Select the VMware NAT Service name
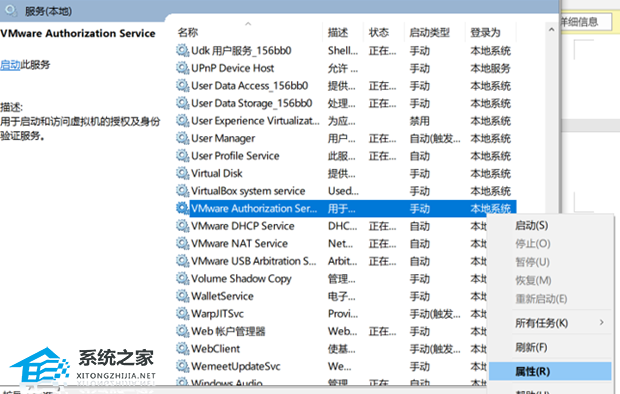The width and height of the screenshot is (620, 394). [239, 243]
